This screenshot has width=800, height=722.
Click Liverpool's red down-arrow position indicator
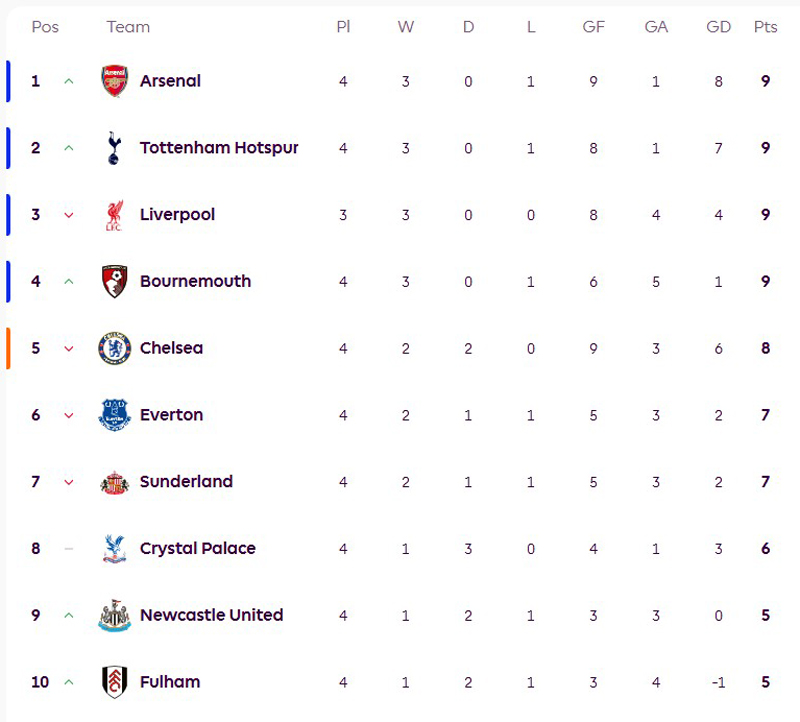click(x=69, y=215)
